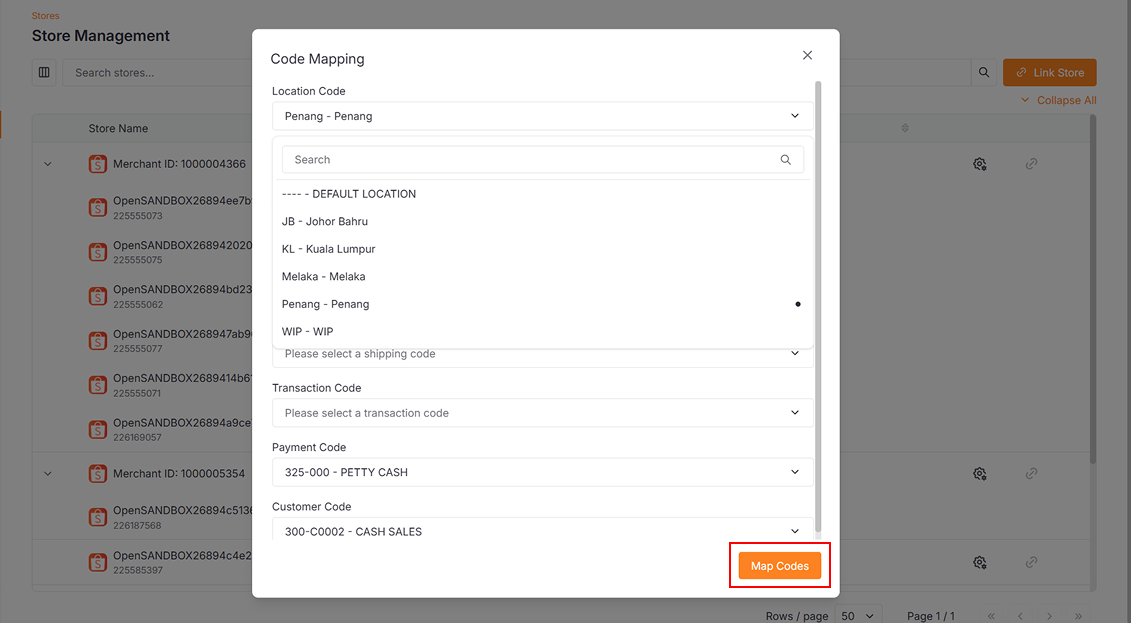Screen dimensions: 1131x623
Task: Select JB - Johor Bahru location option
Action: 325,222
